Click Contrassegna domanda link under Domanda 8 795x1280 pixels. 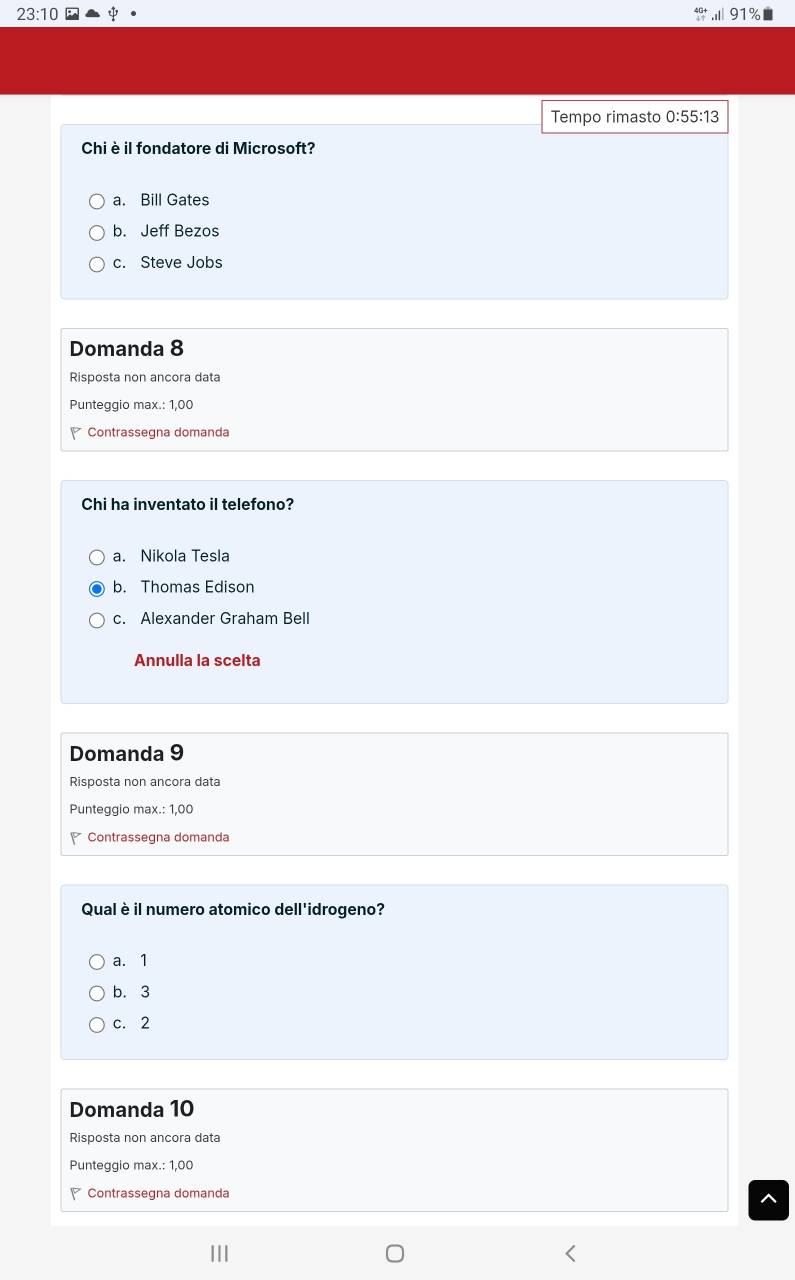click(x=158, y=433)
